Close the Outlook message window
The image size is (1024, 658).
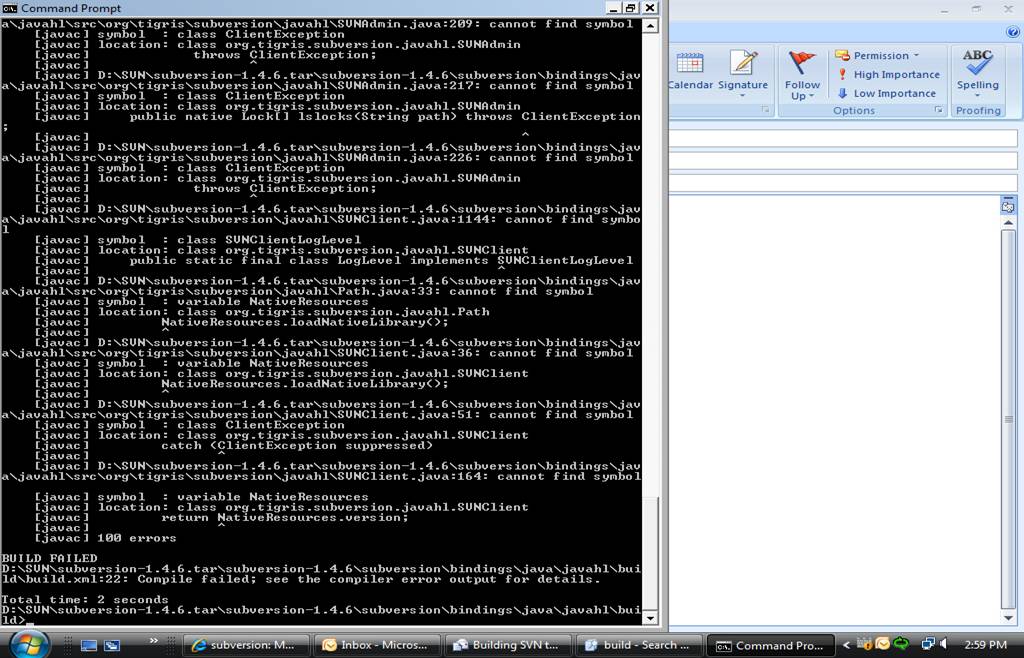[x=1008, y=9]
